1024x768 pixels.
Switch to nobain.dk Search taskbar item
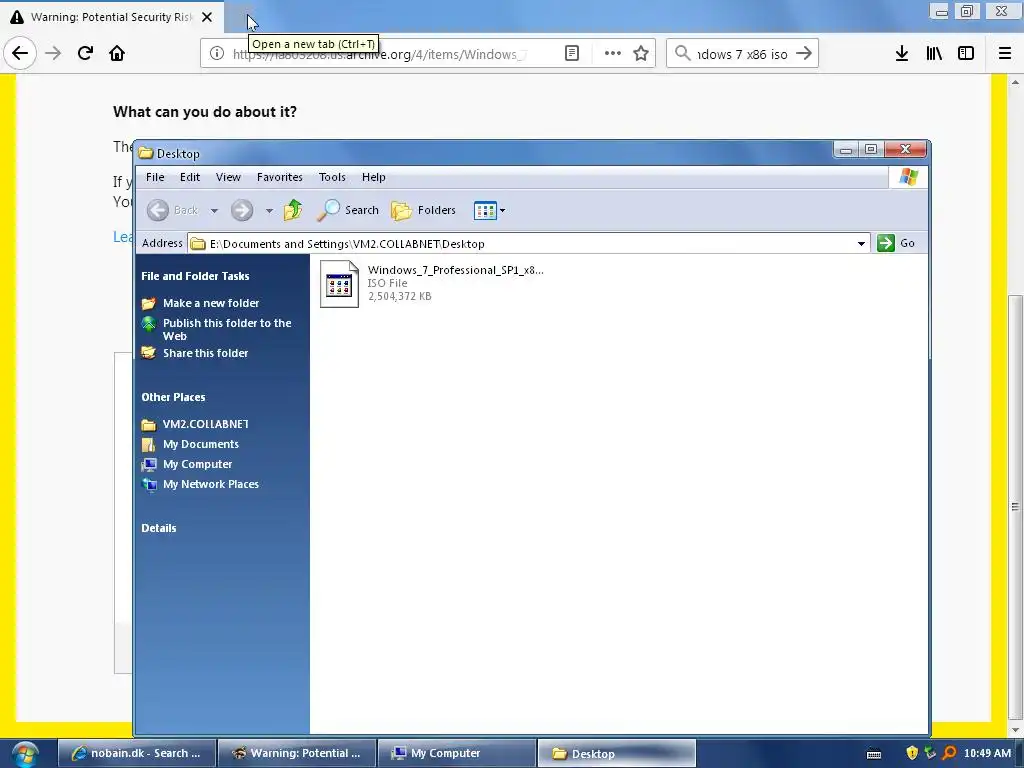pos(136,753)
